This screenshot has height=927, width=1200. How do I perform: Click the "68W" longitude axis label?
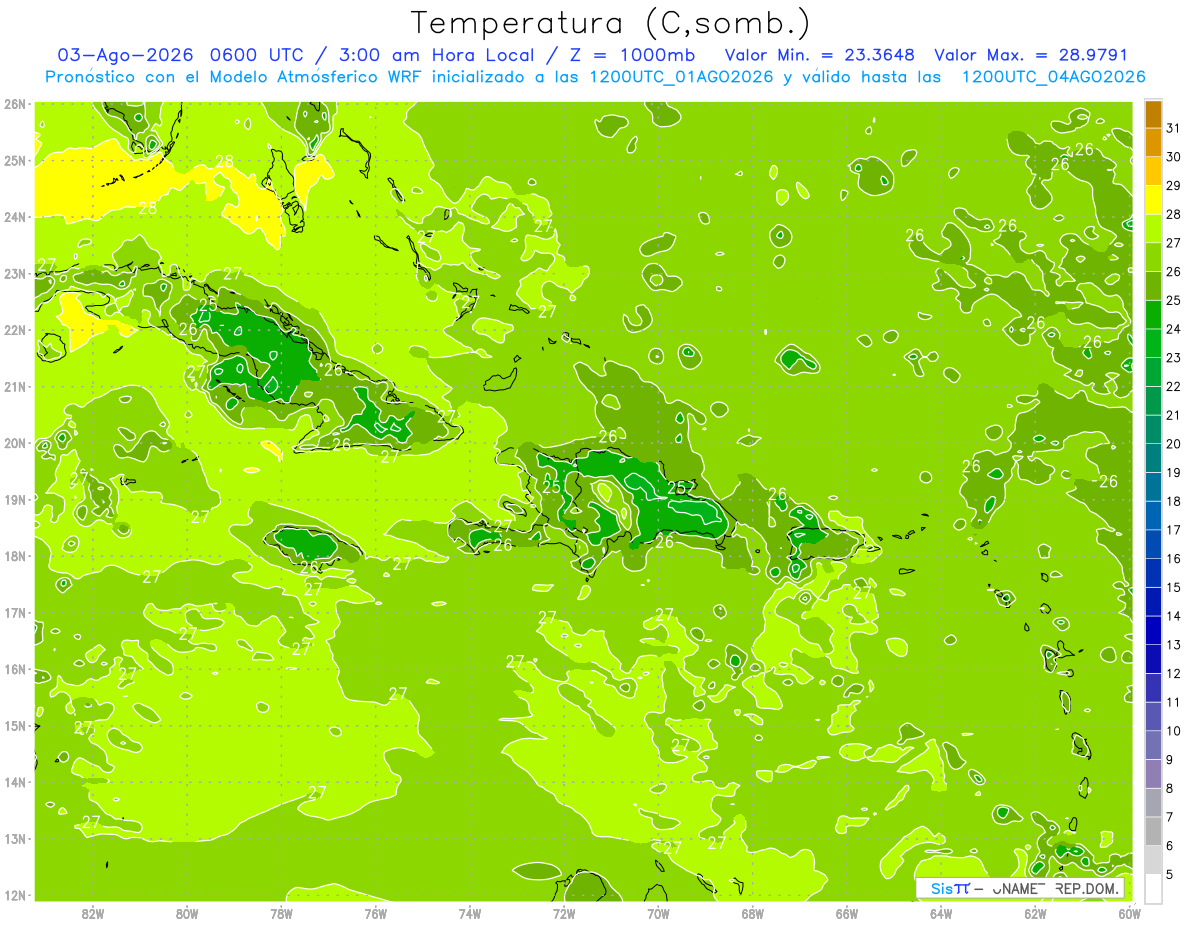coord(753,914)
